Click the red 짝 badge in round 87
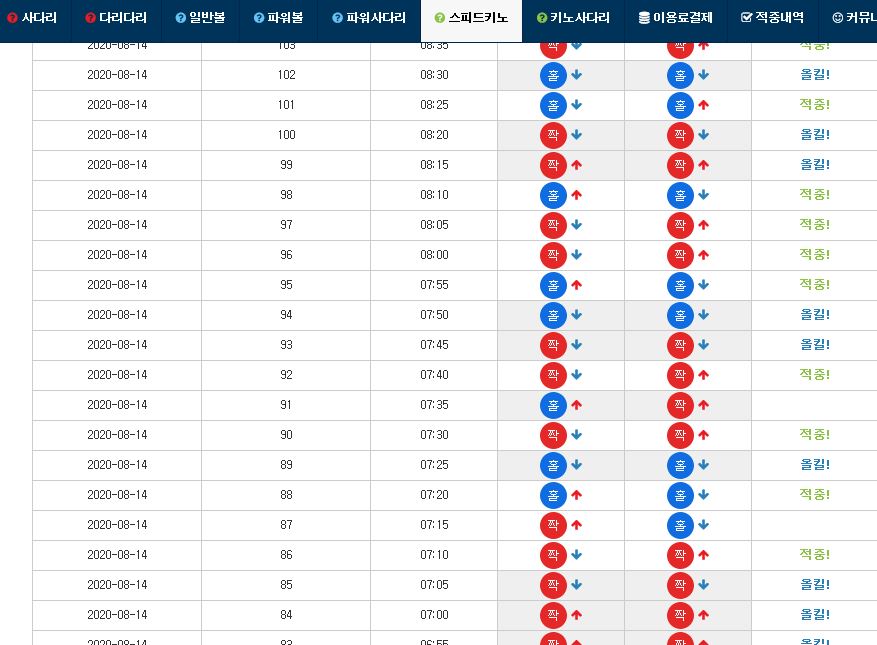Image resolution: width=877 pixels, height=645 pixels. [553, 525]
